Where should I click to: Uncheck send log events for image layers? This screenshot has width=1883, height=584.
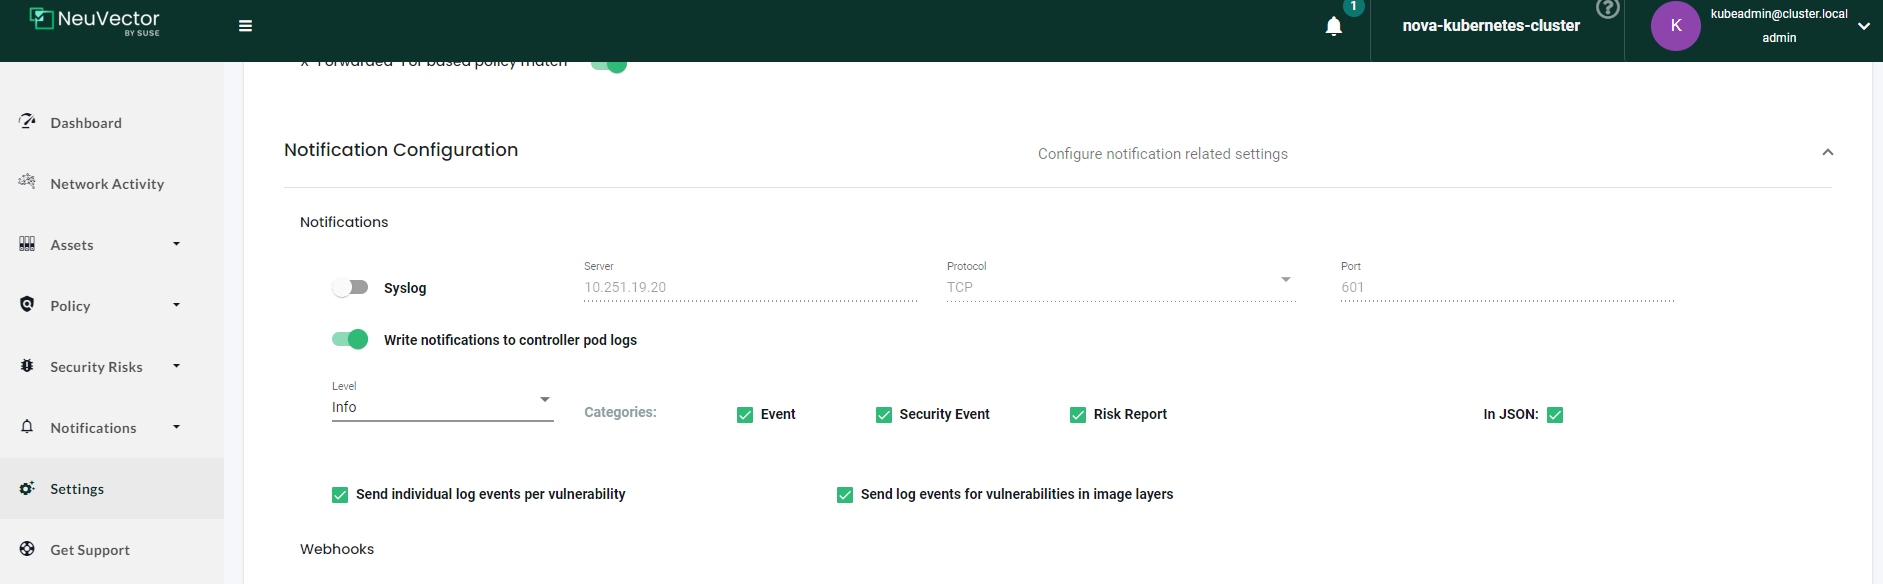pos(845,495)
